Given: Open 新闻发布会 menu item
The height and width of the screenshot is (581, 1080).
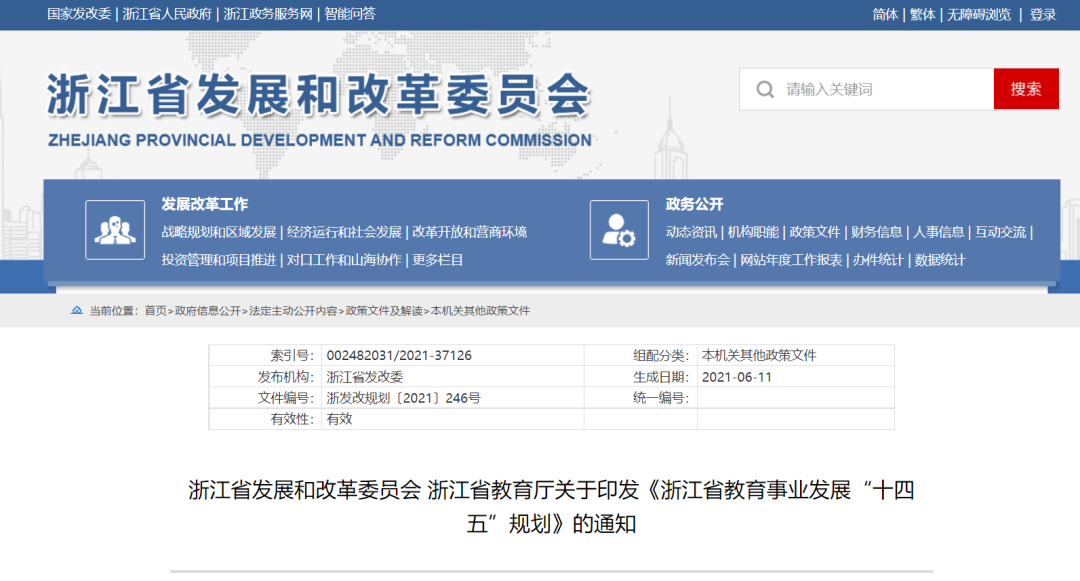Looking at the screenshot, I should [x=698, y=260].
